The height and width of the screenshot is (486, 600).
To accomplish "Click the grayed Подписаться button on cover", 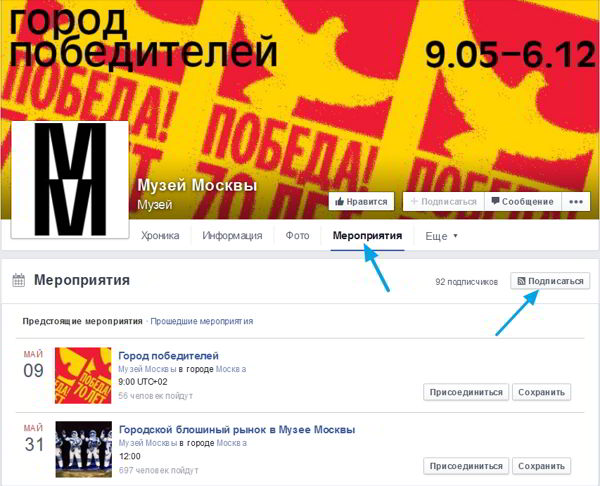I will click(x=443, y=201).
